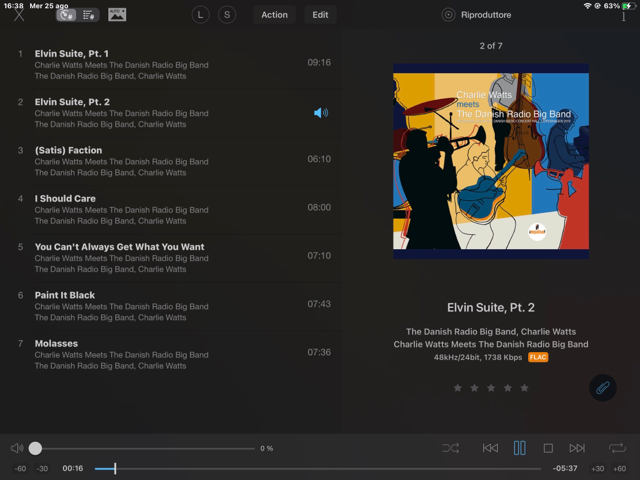Tap the artist line under the track title
Viewport: 640px width, 480px height.
click(x=491, y=331)
